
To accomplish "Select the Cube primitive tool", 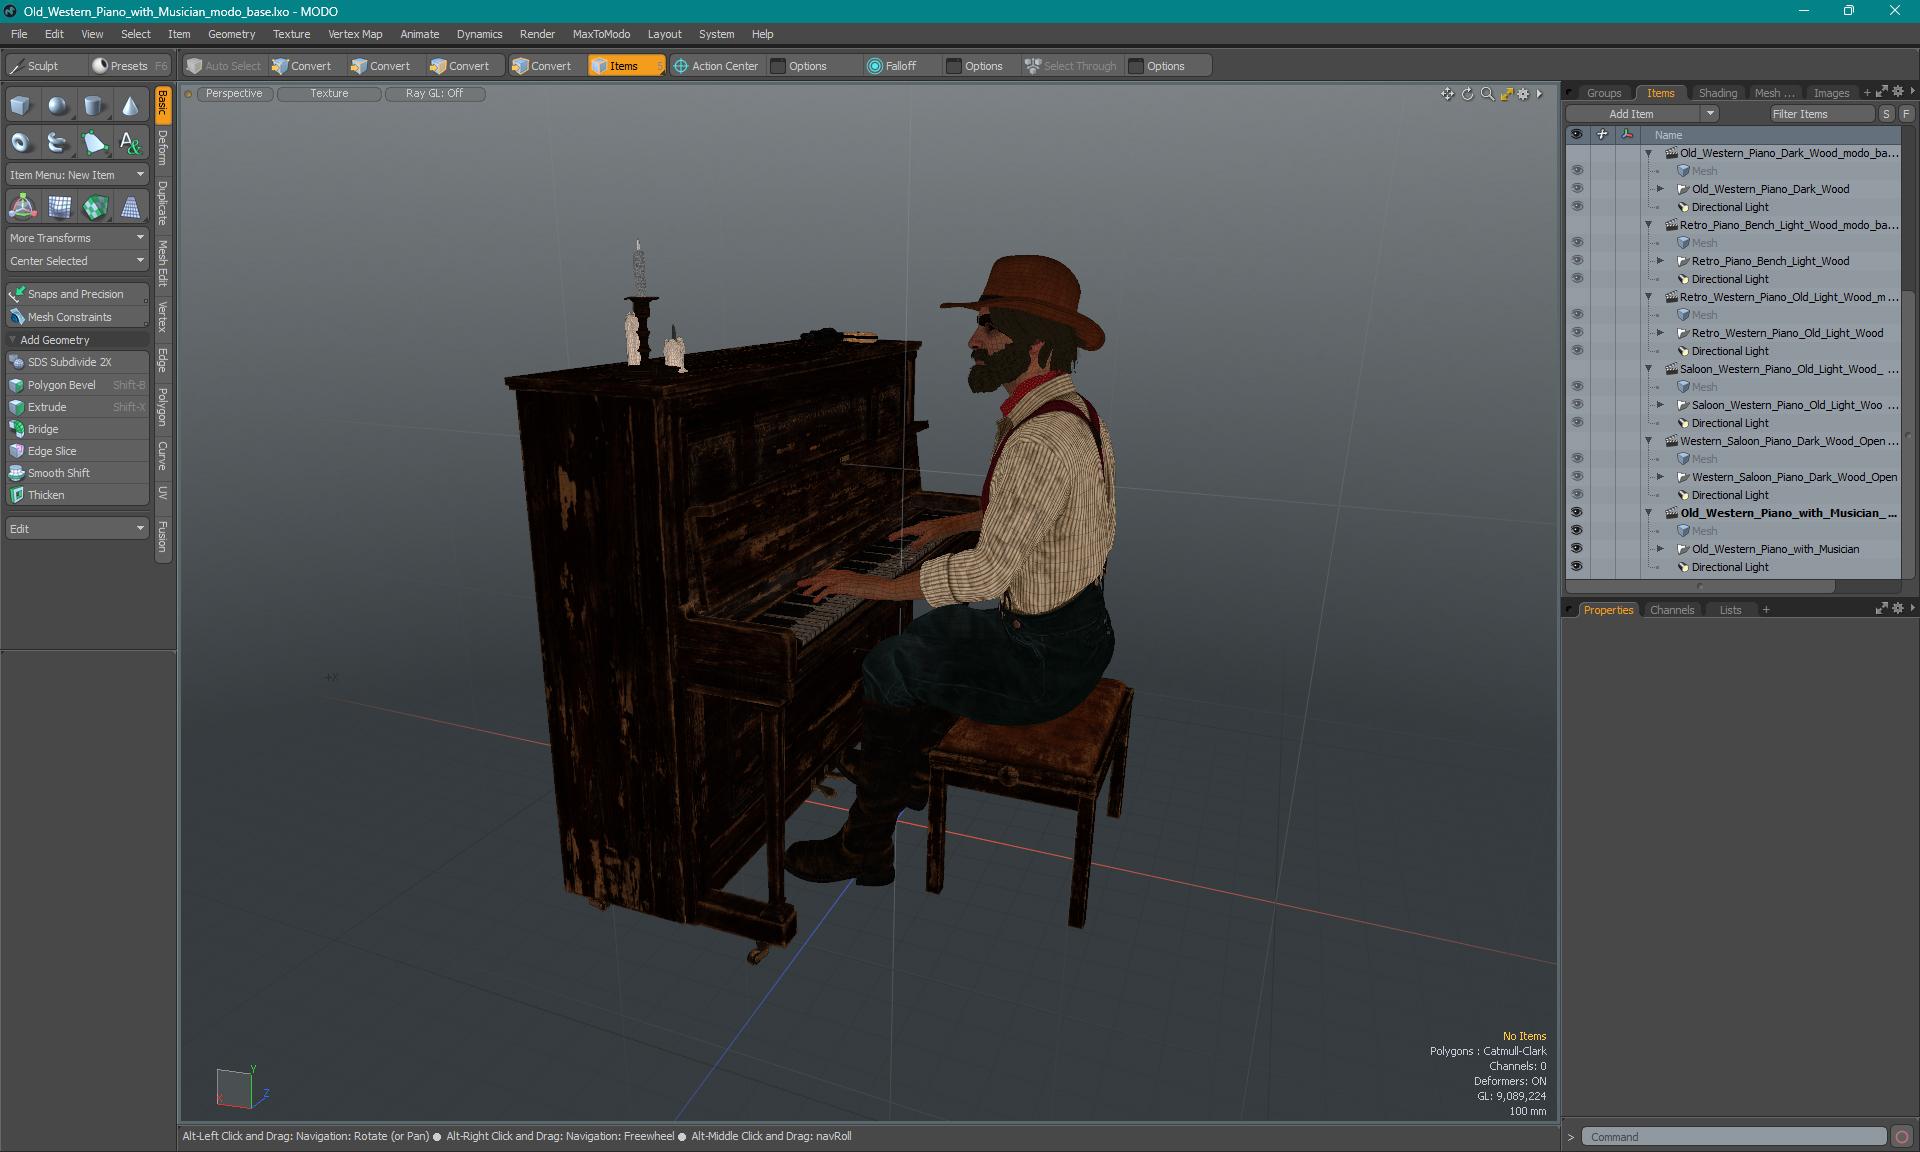I will tap(21, 106).
